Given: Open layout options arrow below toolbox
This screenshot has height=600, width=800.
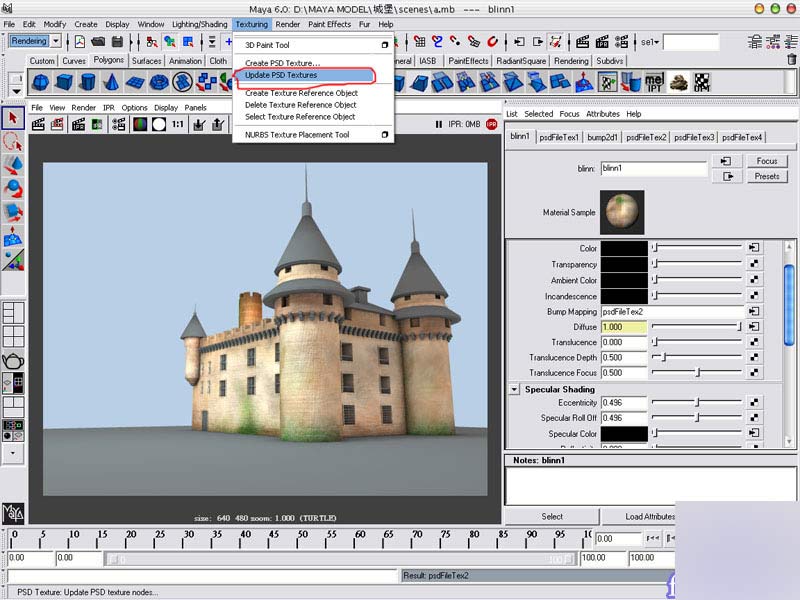Looking at the screenshot, I should 13,453.
